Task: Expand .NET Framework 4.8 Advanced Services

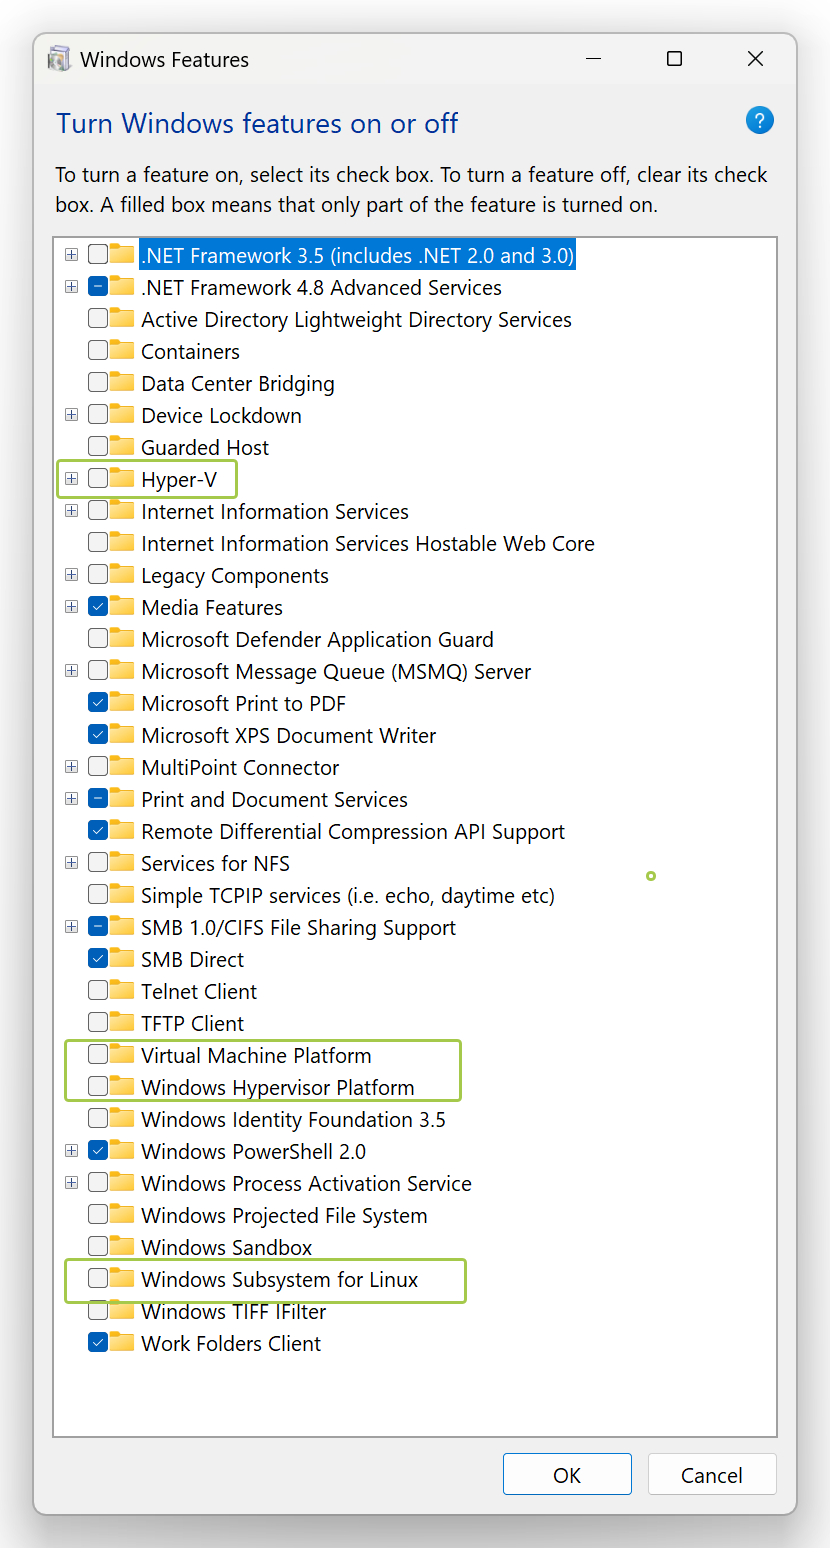Action: [71, 287]
